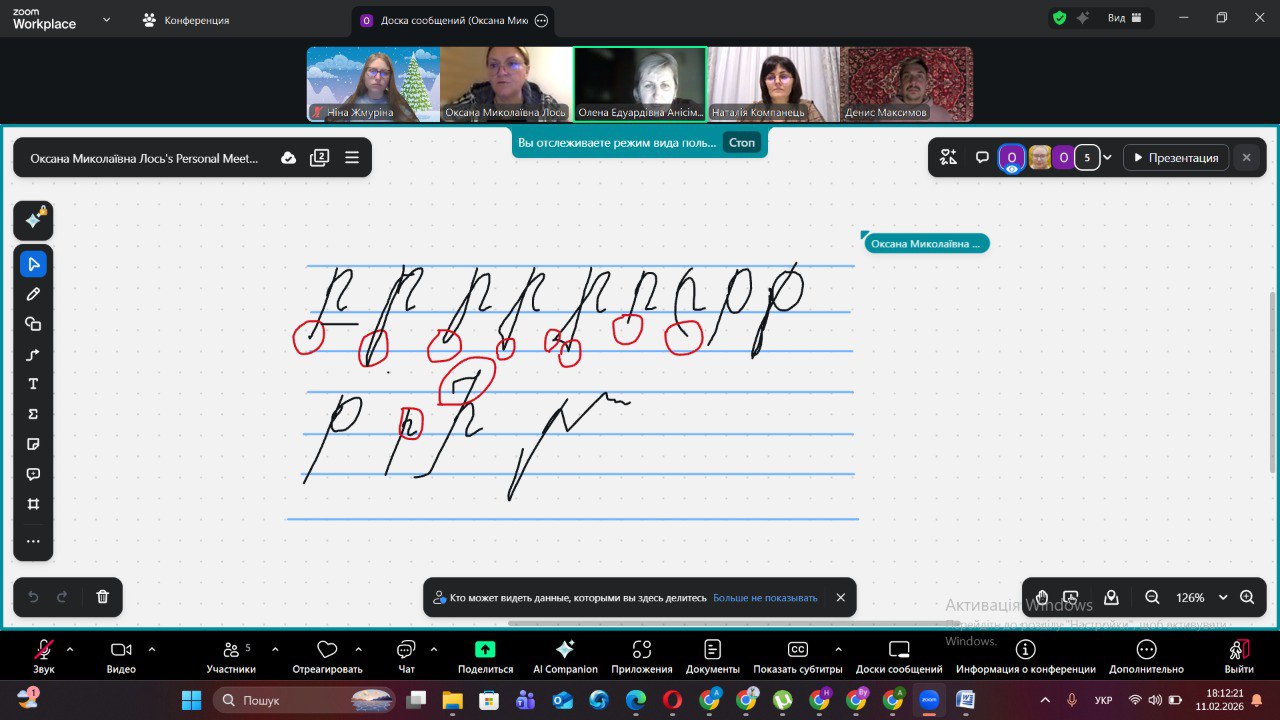Expand zoom level dropdown at 126%
The height and width of the screenshot is (720, 1280).
click(x=1222, y=597)
